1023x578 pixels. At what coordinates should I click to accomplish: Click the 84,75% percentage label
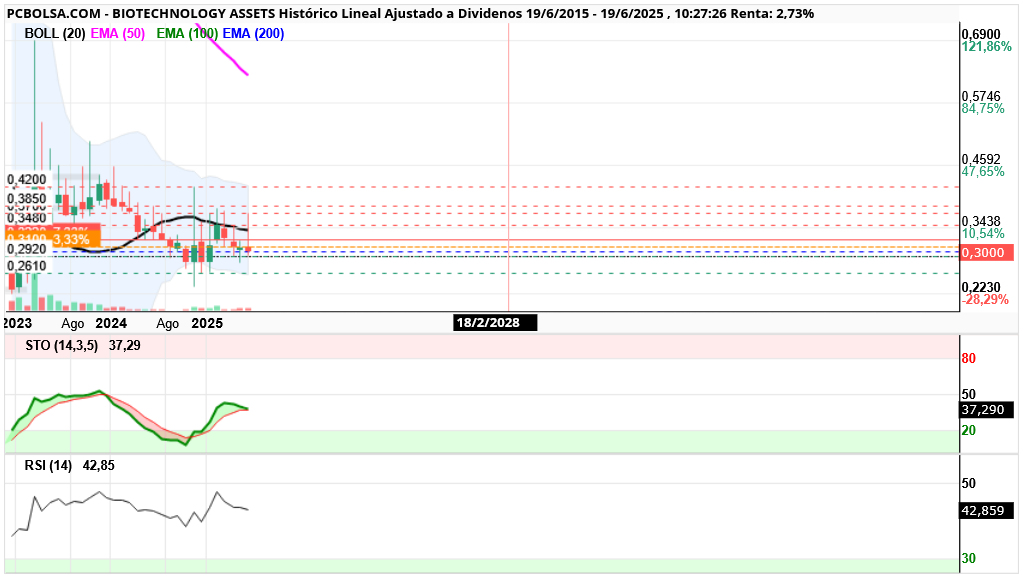(983, 108)
